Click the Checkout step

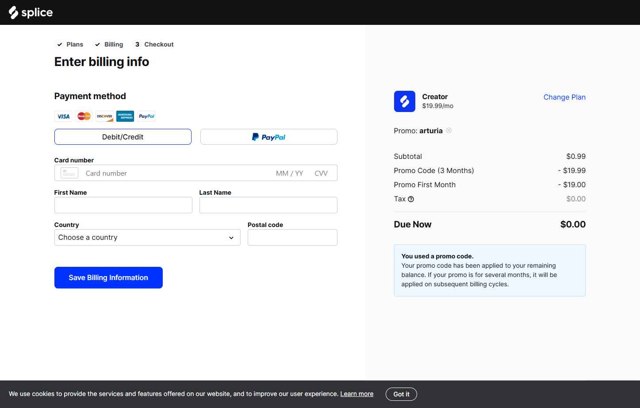coord(154,44)
